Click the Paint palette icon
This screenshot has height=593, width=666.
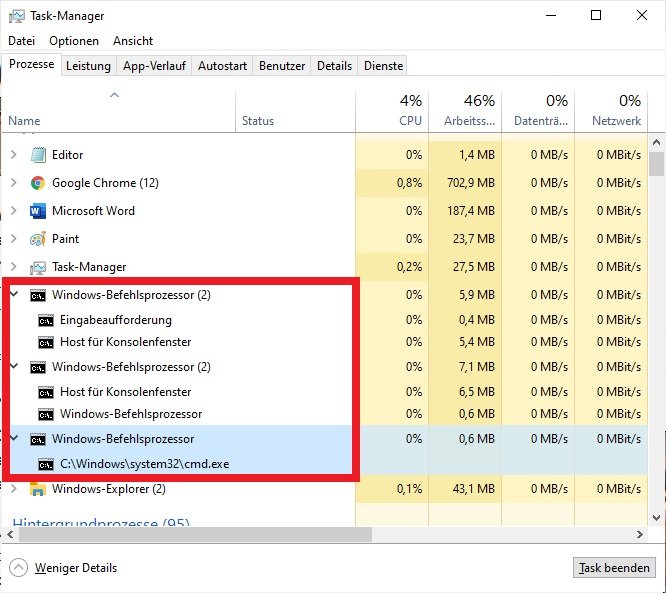38,239
